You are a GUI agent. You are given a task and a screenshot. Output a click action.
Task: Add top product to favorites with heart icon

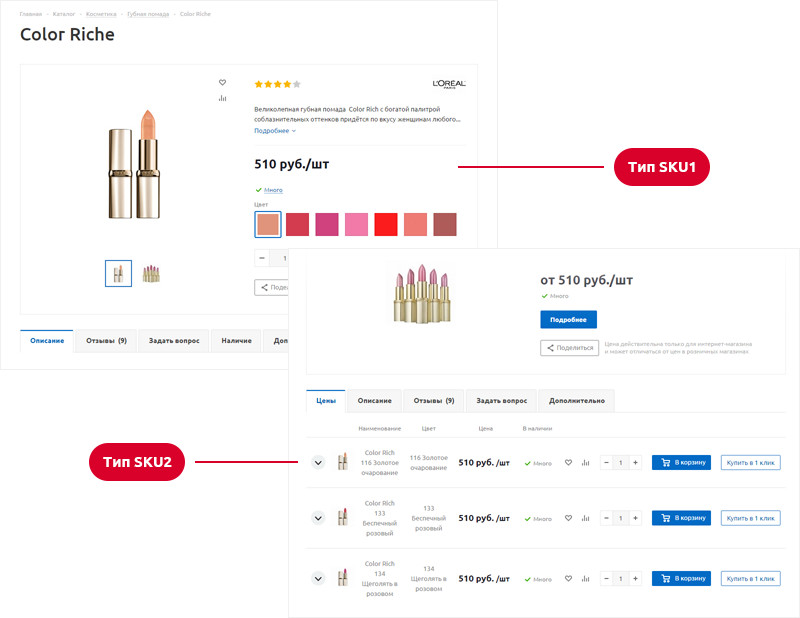pyautogui.click(x=222, y=83)
